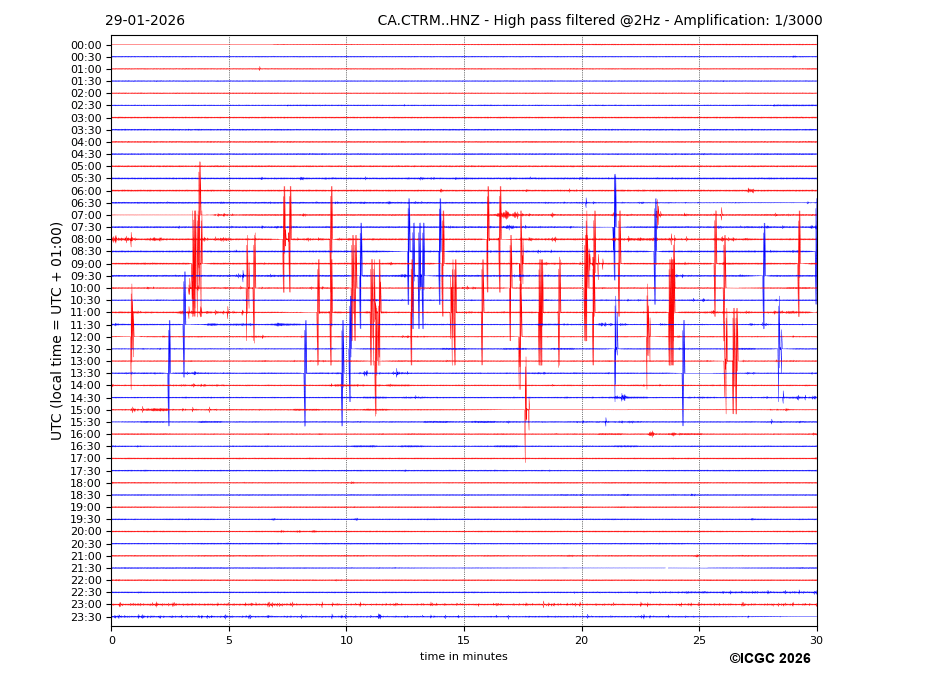
Task: Click the vertical UTC local time axis label
Action: point(57,330)
